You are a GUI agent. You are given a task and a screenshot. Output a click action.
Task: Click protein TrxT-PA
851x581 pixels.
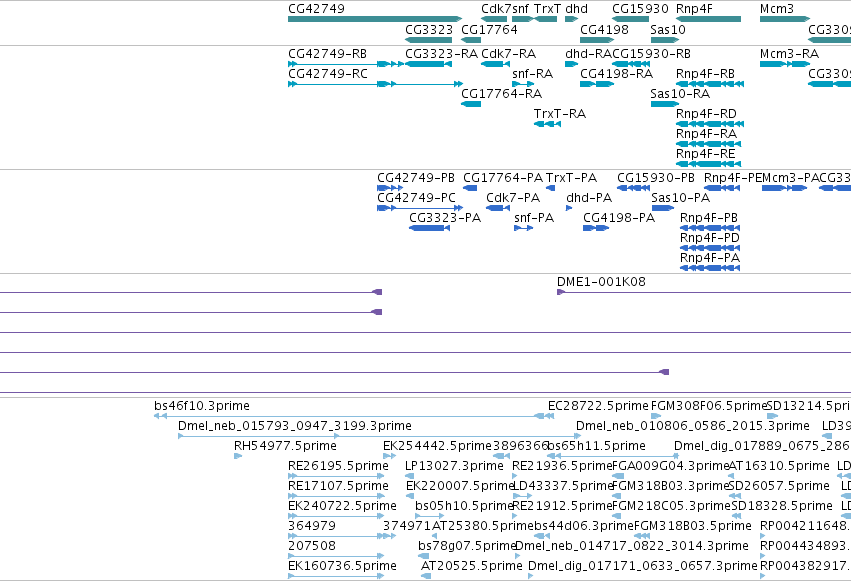(x=571, y=178)
